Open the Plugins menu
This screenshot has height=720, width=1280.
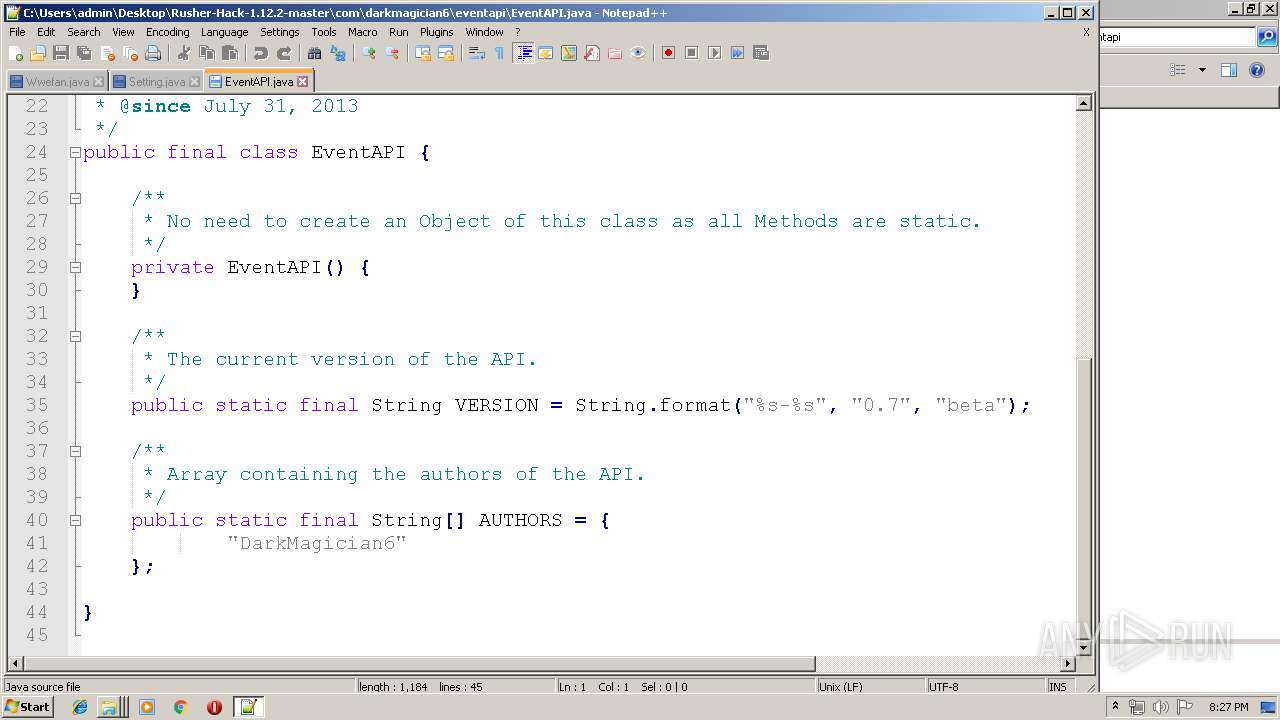tap(436, 32)
